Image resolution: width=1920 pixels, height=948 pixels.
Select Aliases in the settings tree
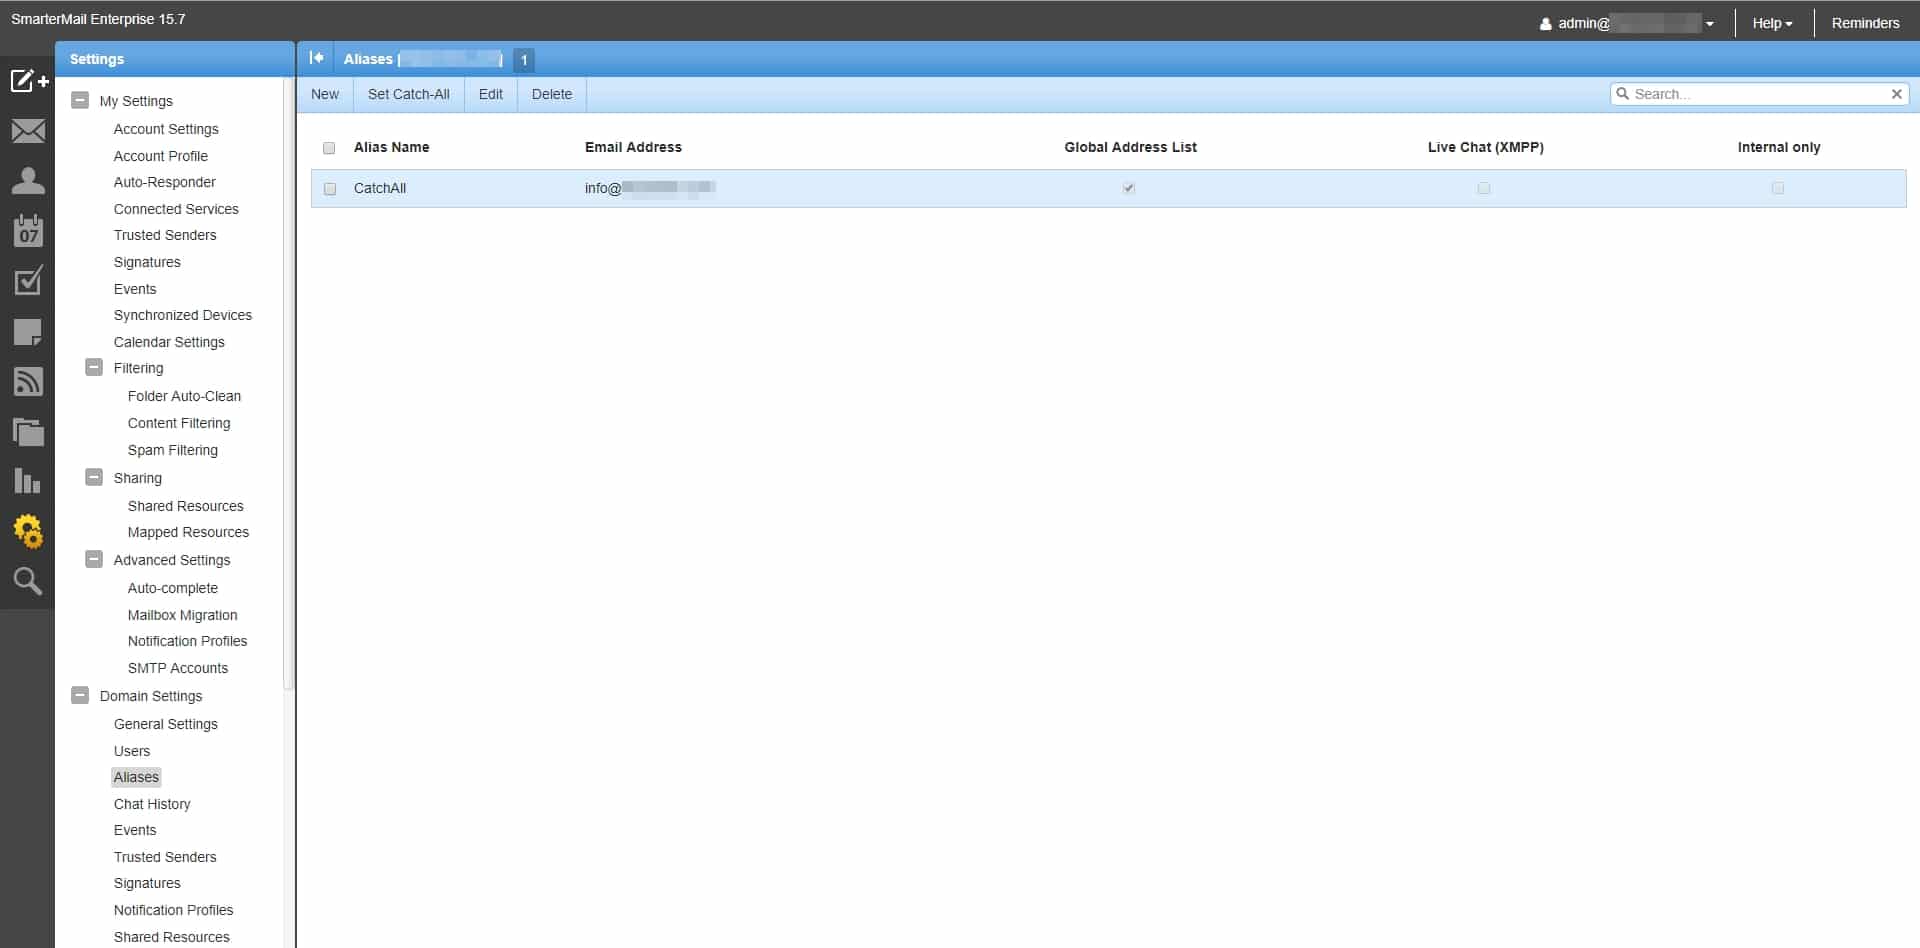point(136,777)
